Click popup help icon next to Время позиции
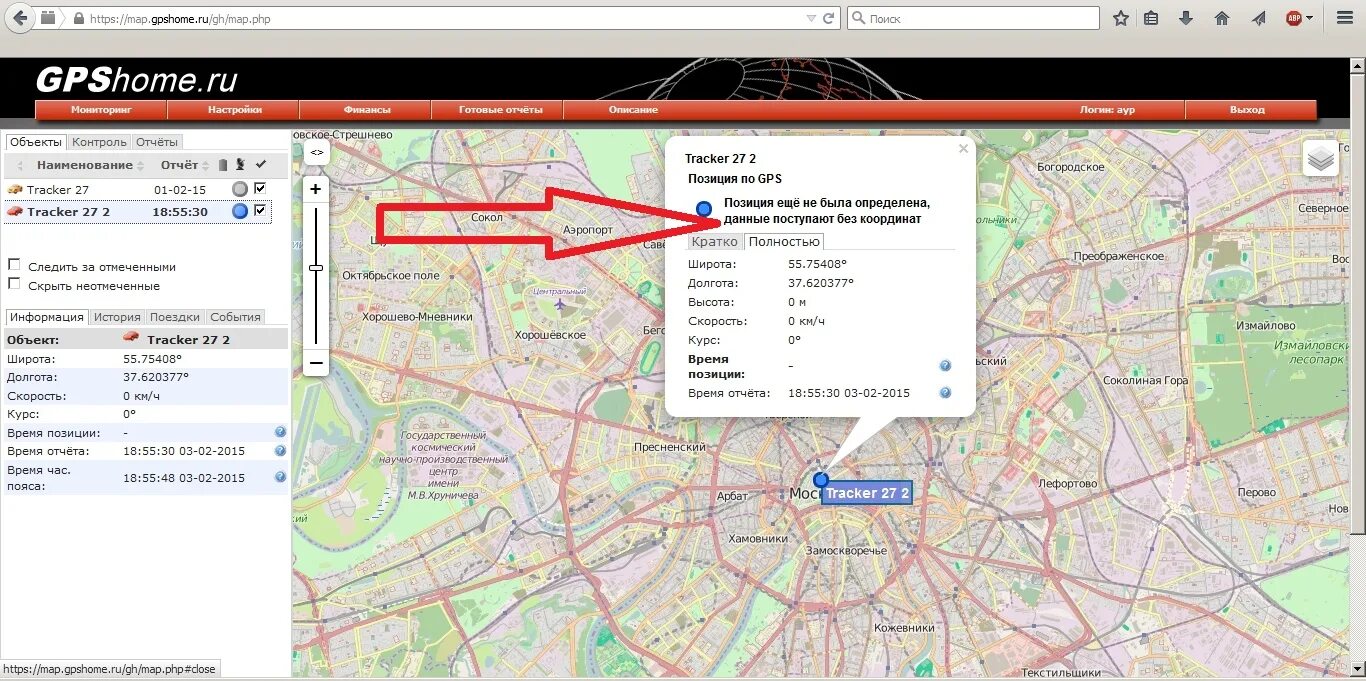Viewport: 1366px width, 681px height. [945, 366]
